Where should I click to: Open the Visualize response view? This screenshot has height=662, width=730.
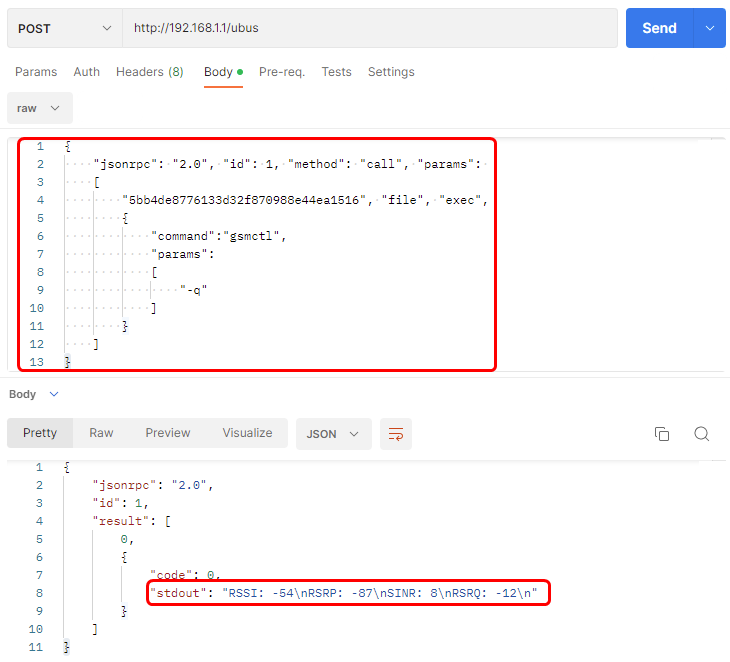pos(247,433)
